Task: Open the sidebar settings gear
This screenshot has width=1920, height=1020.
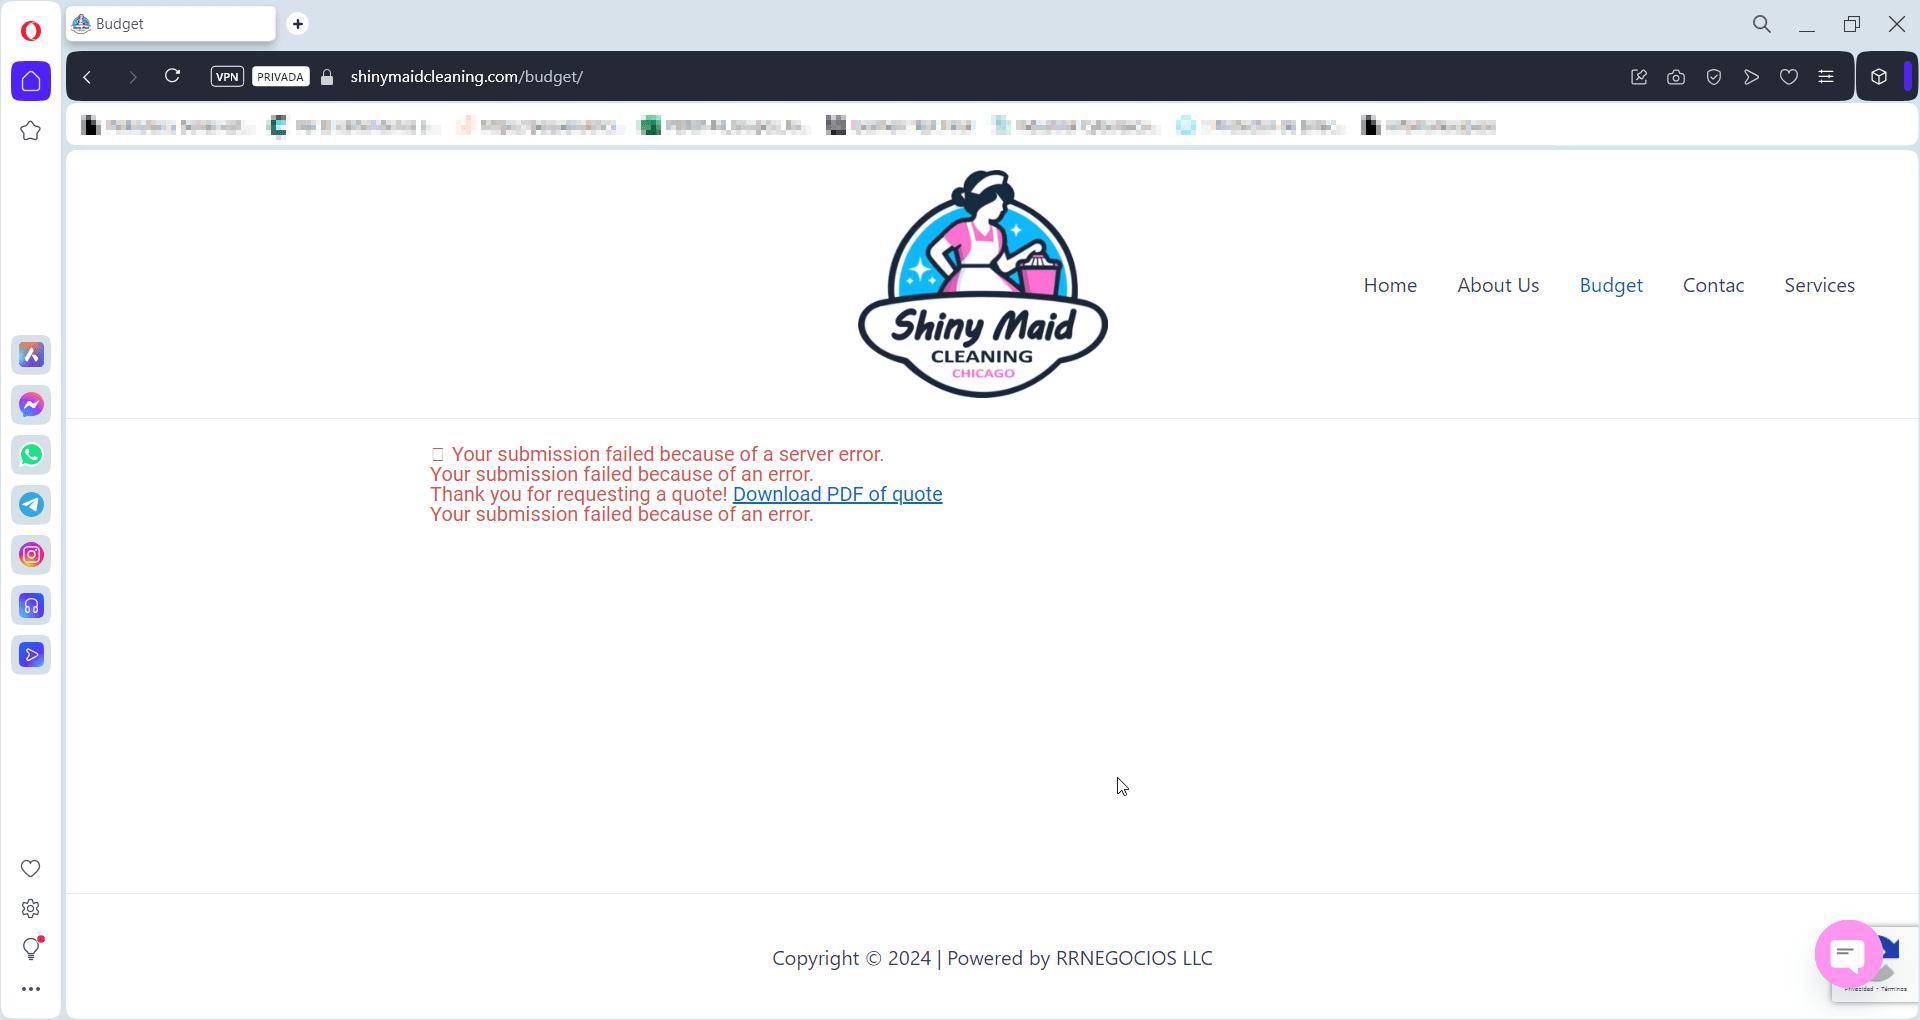Action: click(31, 908)
